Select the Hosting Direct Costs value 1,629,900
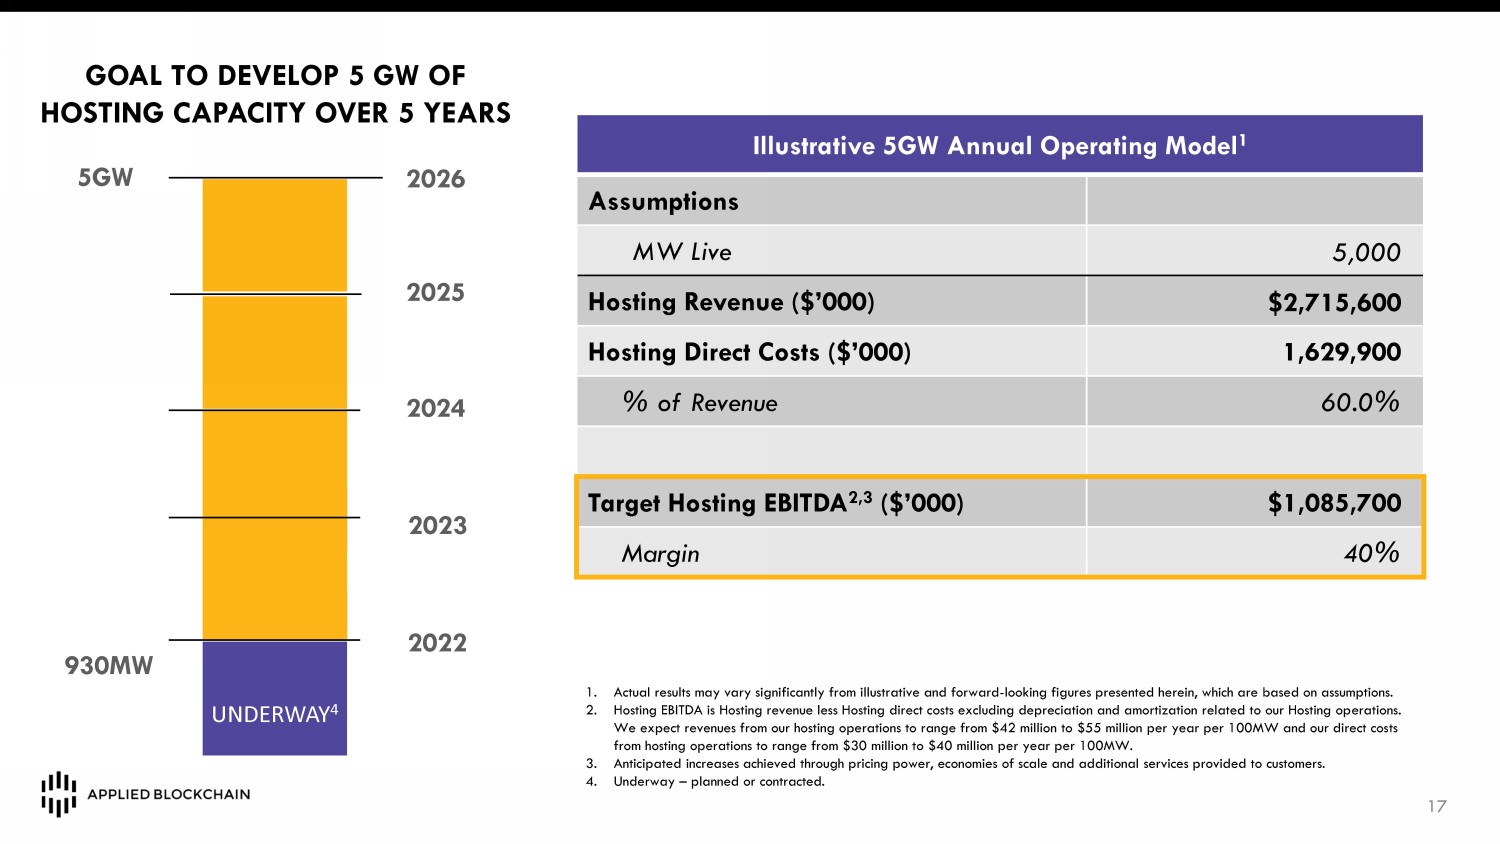 point(1342,353)
